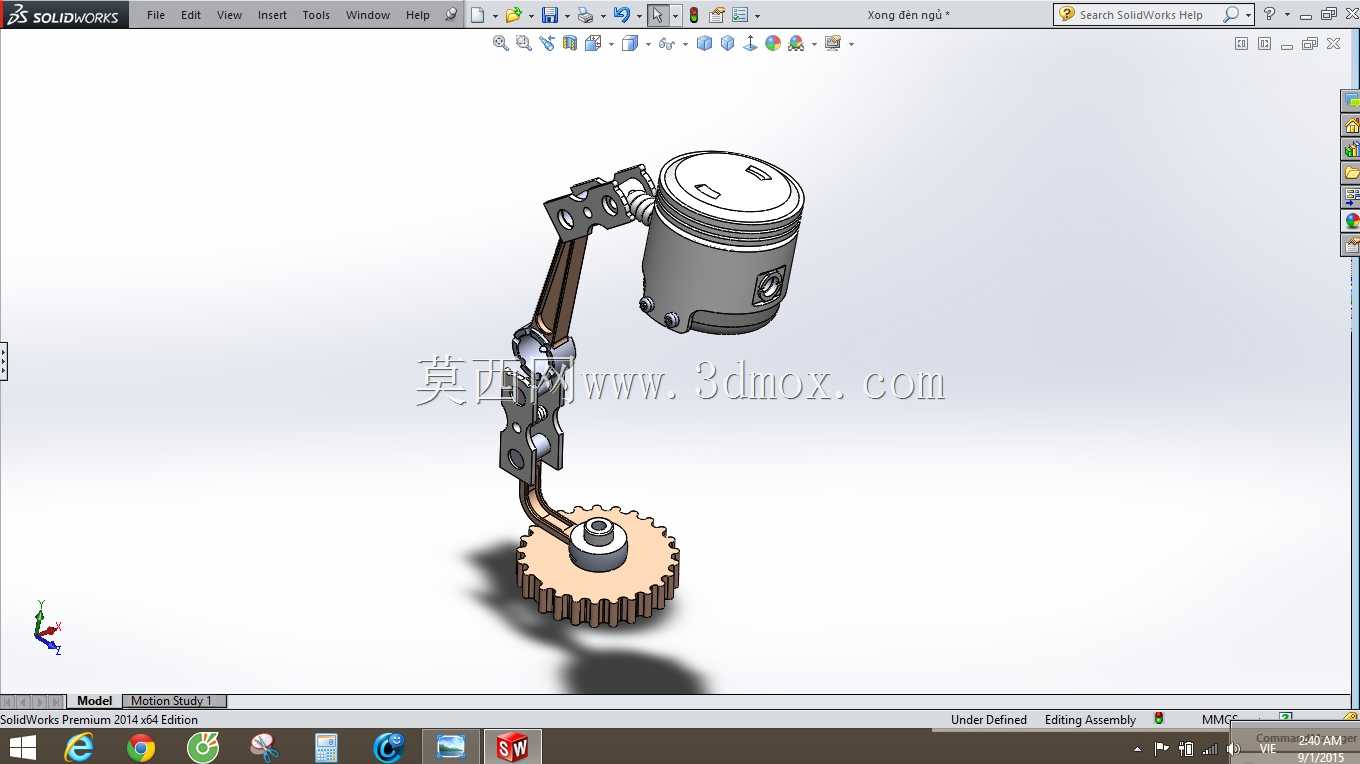Launch Google Chrome from the taskbar
This screenshot has height=764, width=1360.
(x=141, y=747)
